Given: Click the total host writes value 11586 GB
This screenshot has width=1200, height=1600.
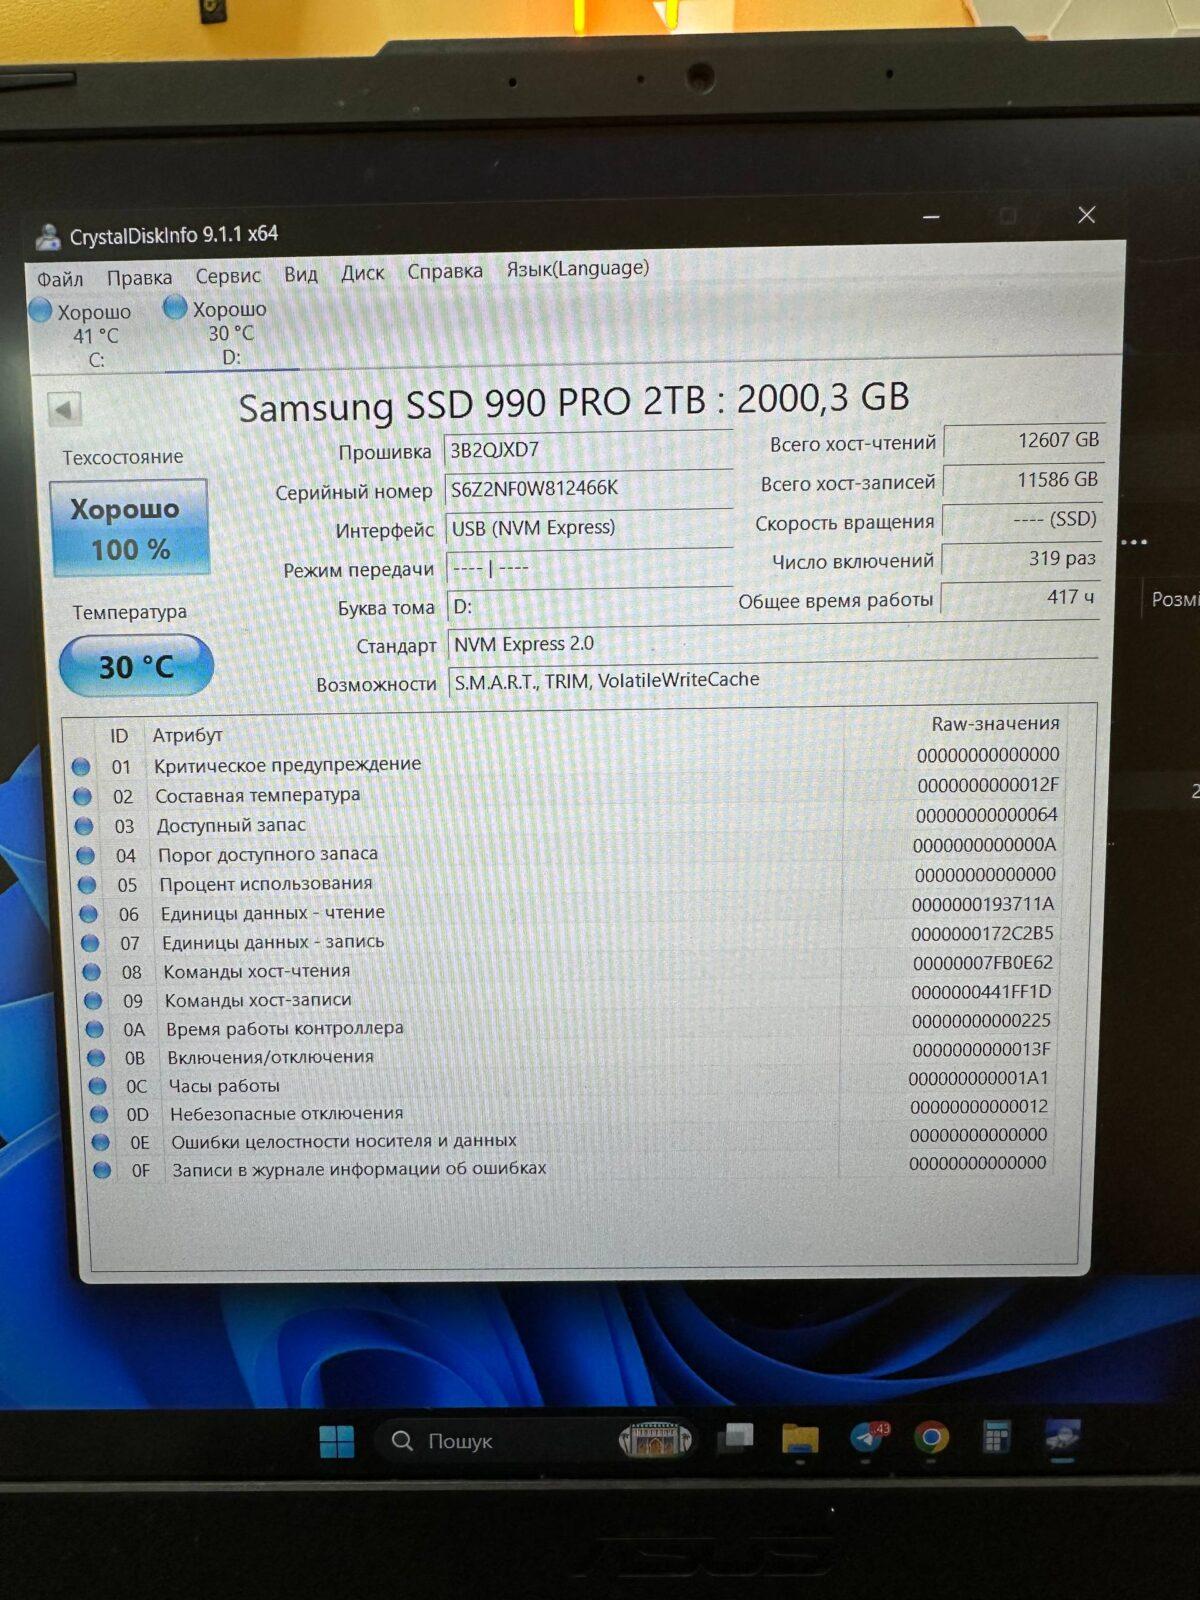Looking at the screenshot, I should coord(1023,480).
